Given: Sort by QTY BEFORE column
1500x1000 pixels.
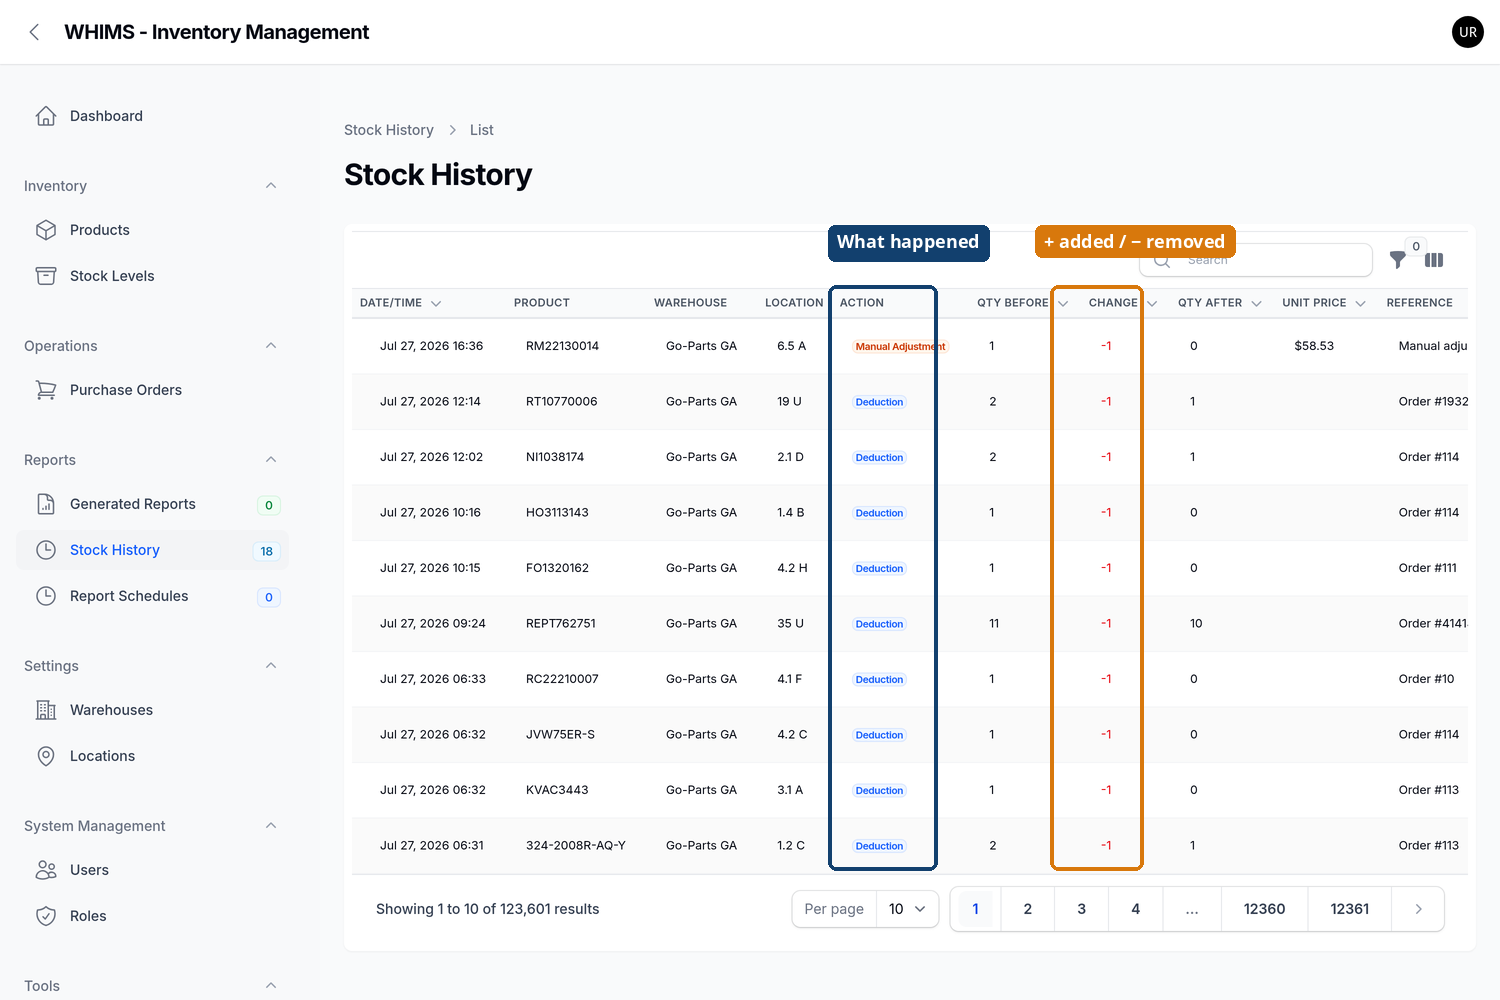Looking at the screenshot, I should click(x=1023, y=303).
